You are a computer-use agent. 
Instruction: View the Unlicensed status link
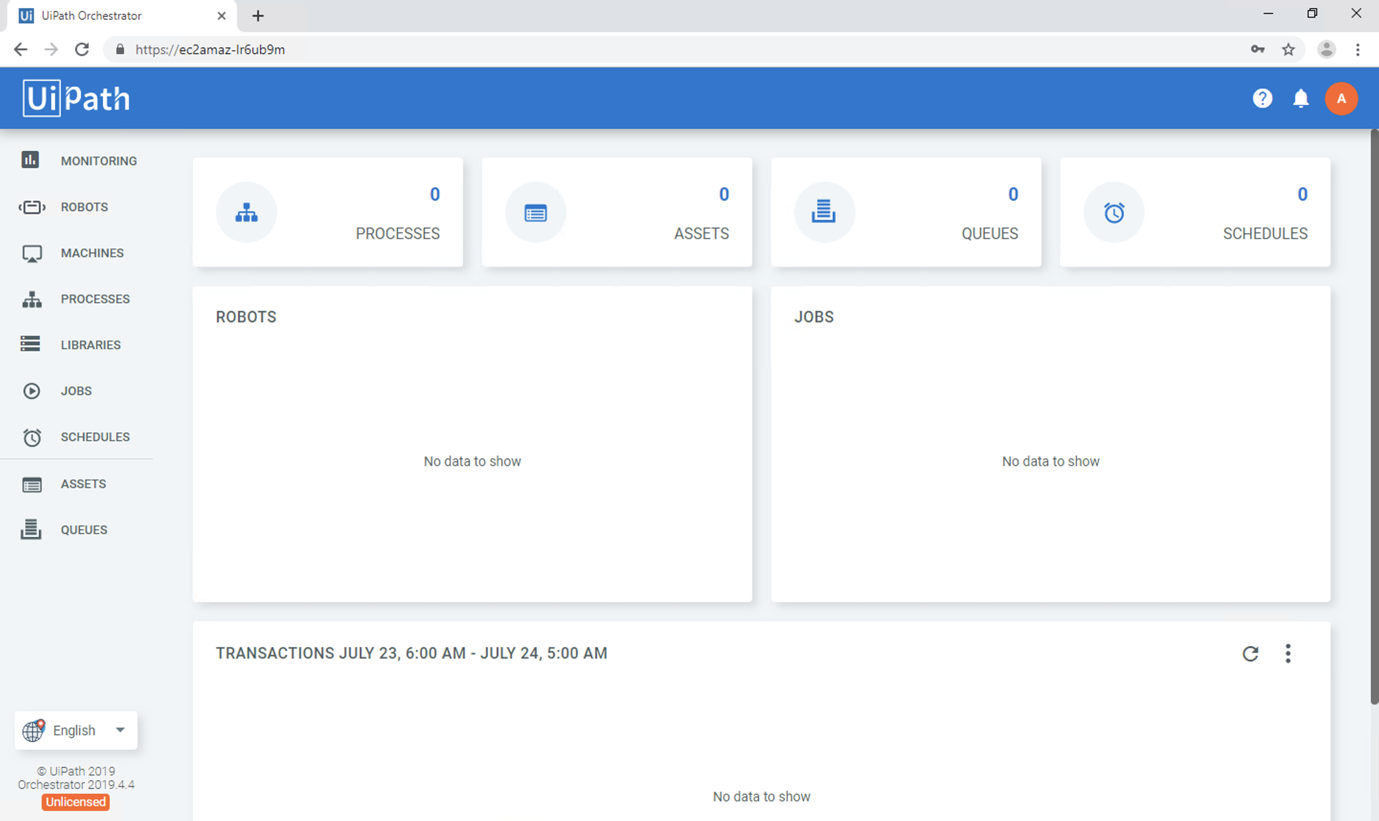[75, 801]
